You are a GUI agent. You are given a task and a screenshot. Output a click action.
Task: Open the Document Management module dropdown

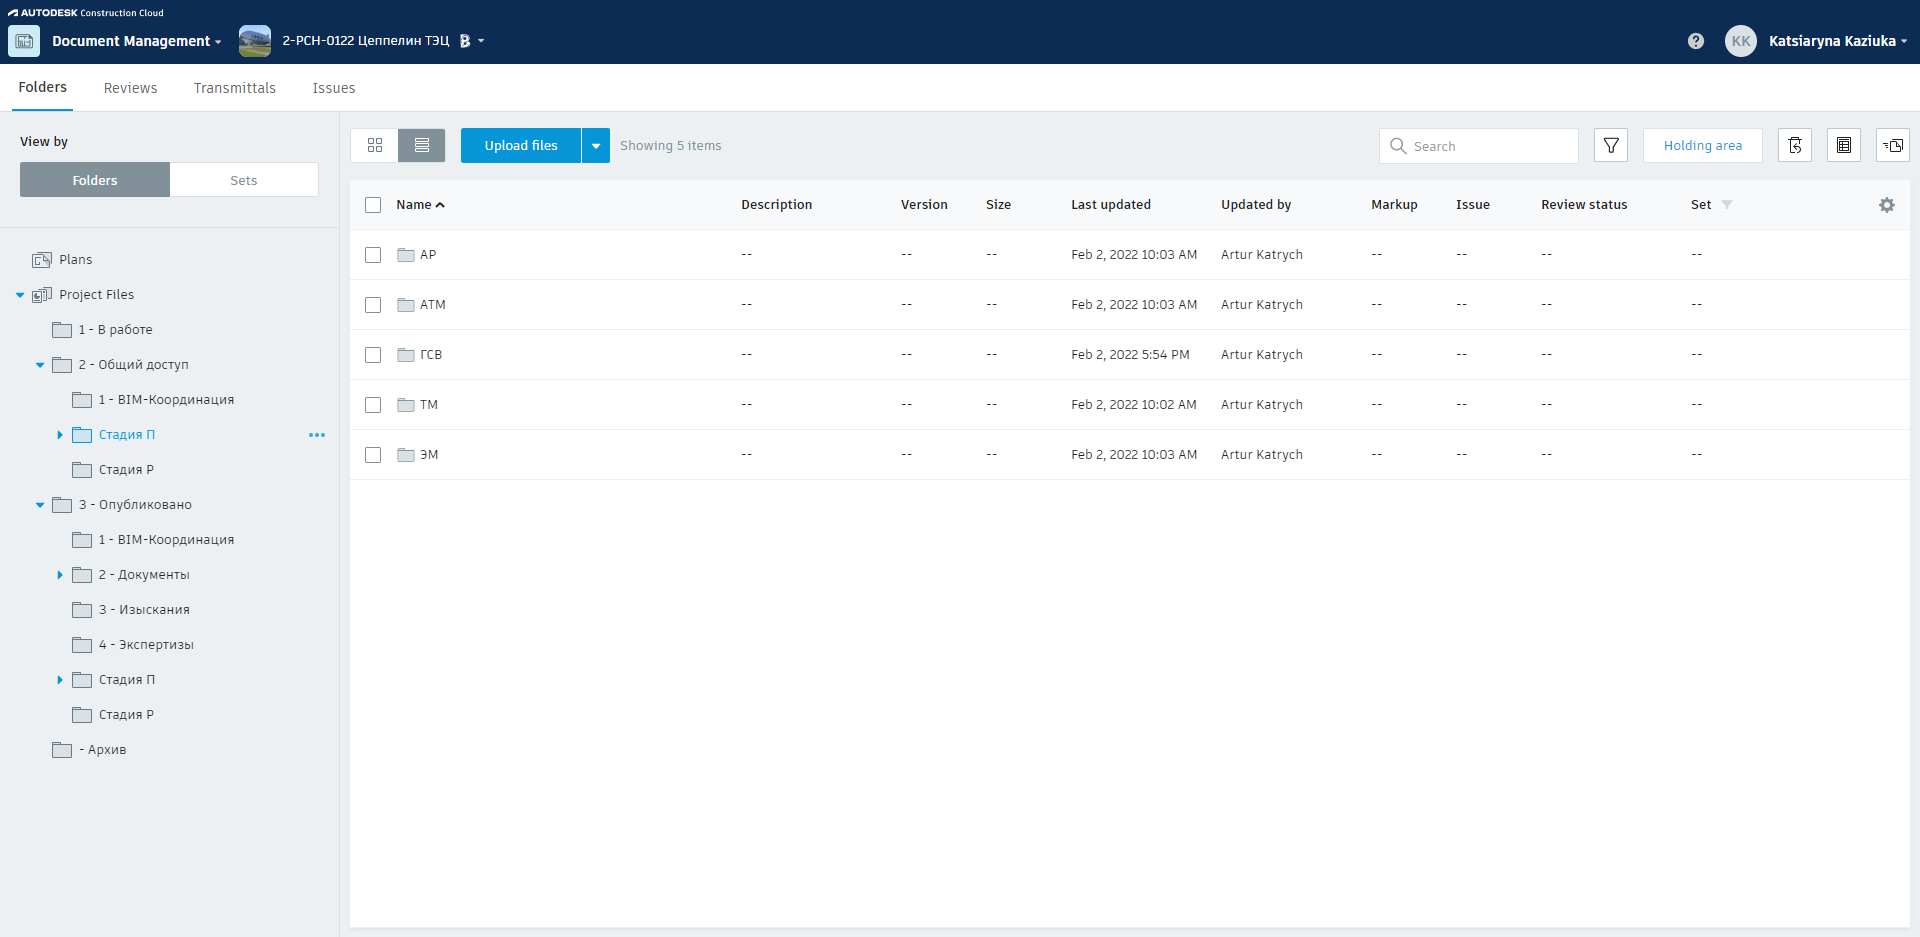pyautogui.click(x=218, y=42)
